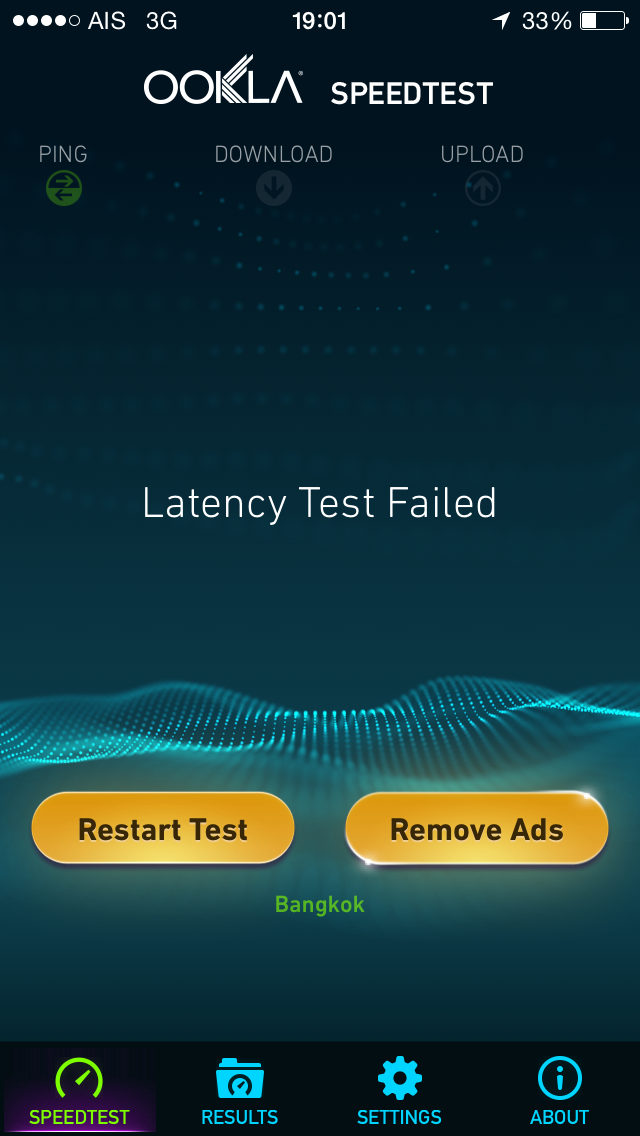The height and width of the screenshot is (1136, 640).
Task: Select the Bangkok server link
Action: point(320,904)
